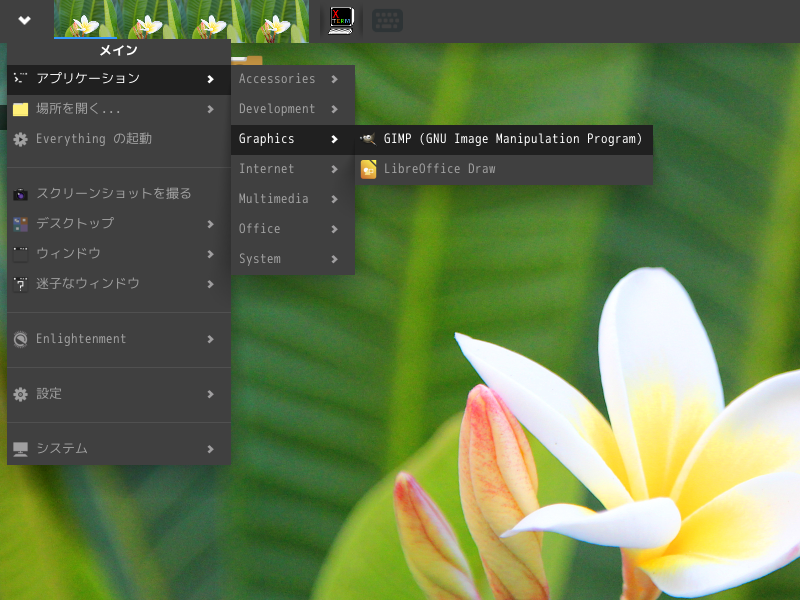This screenshot has width=800, height=600.
Task: Select the Graphics category
Action: pos(293,139)
